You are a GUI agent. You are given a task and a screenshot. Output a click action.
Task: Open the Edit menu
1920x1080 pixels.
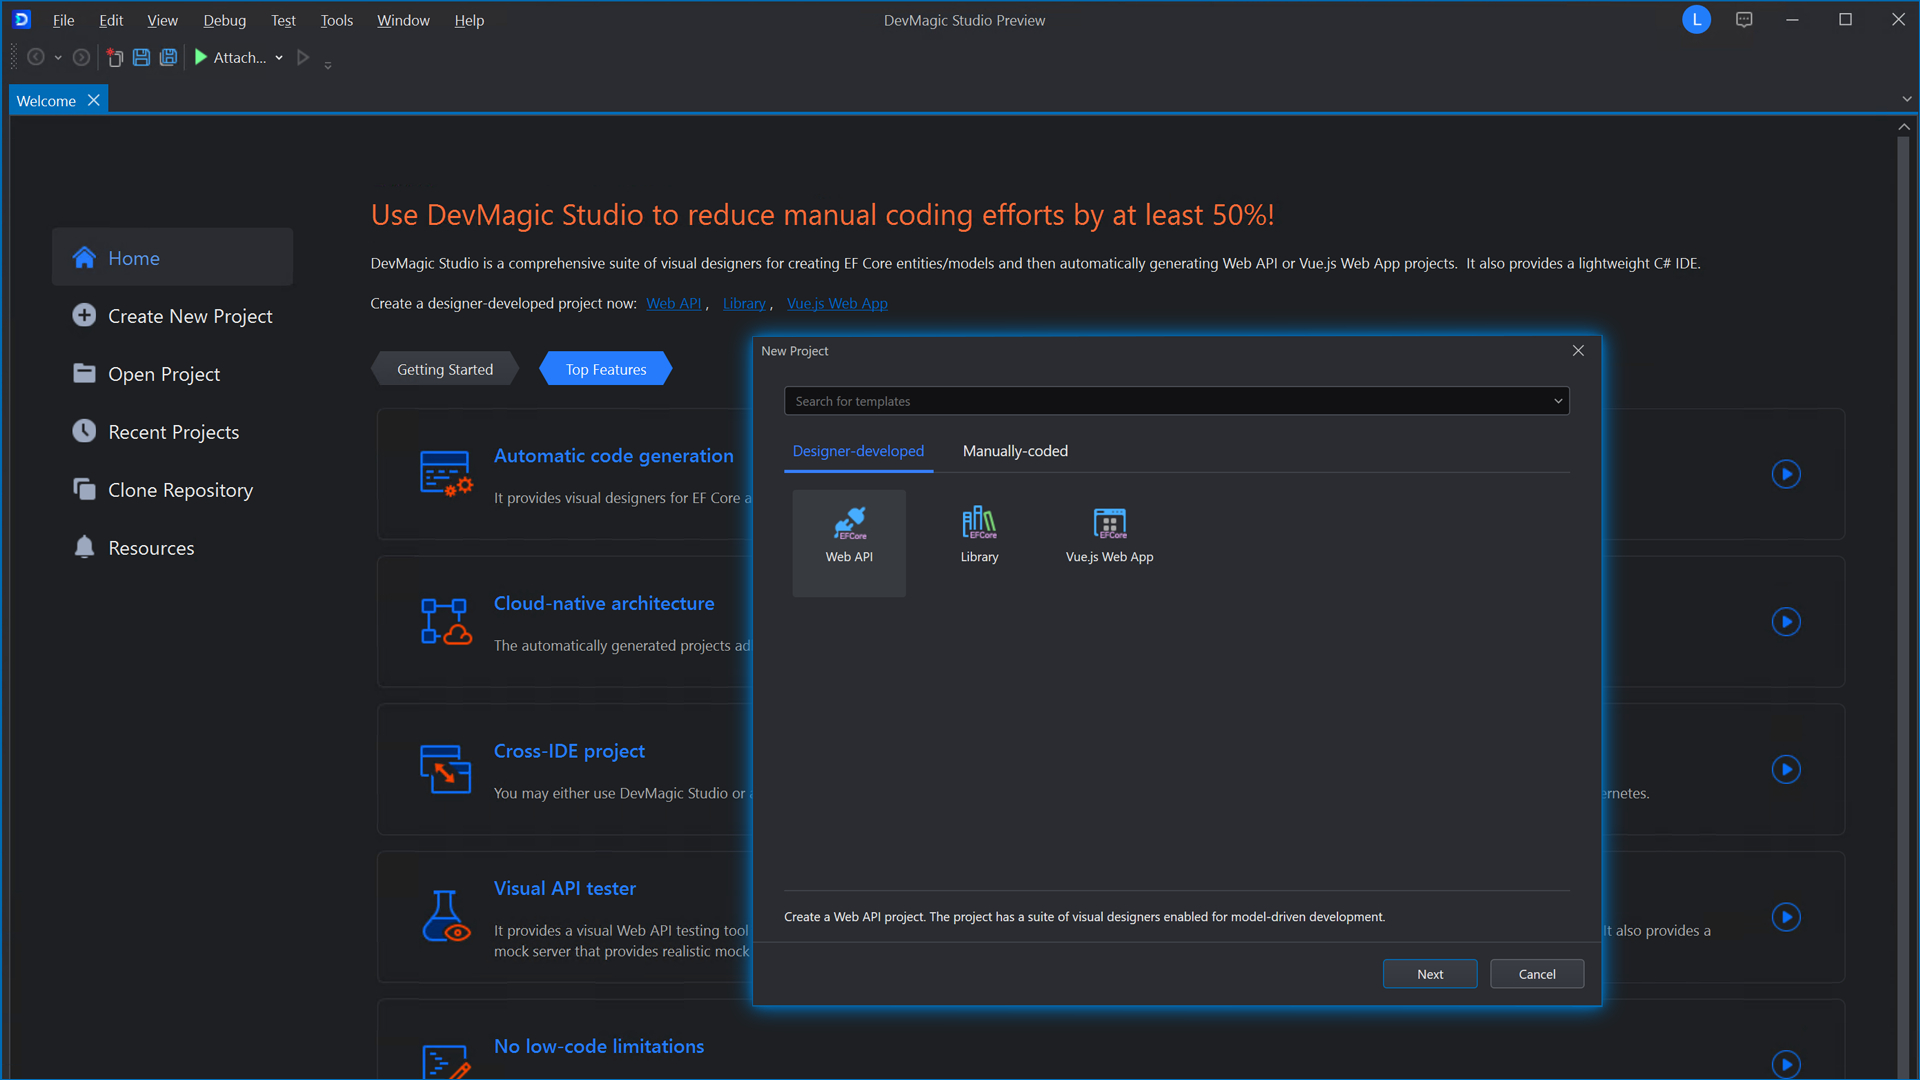click(x=111, y=20)
